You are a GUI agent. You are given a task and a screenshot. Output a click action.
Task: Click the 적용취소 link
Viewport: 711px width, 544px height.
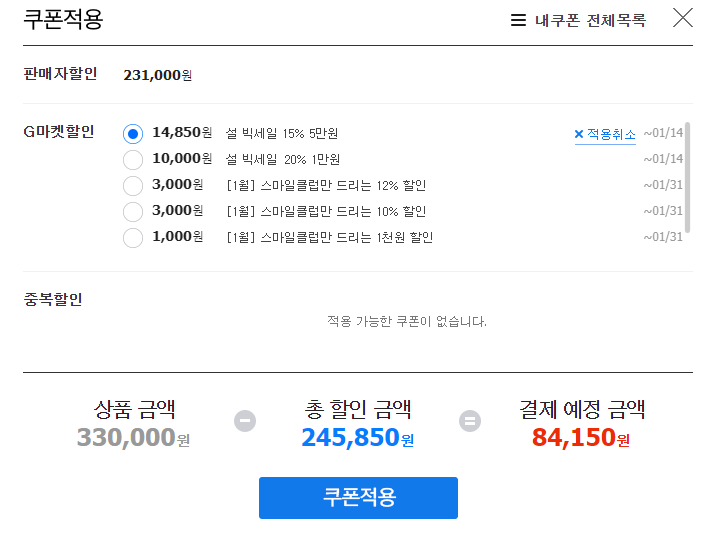(611, 134)
